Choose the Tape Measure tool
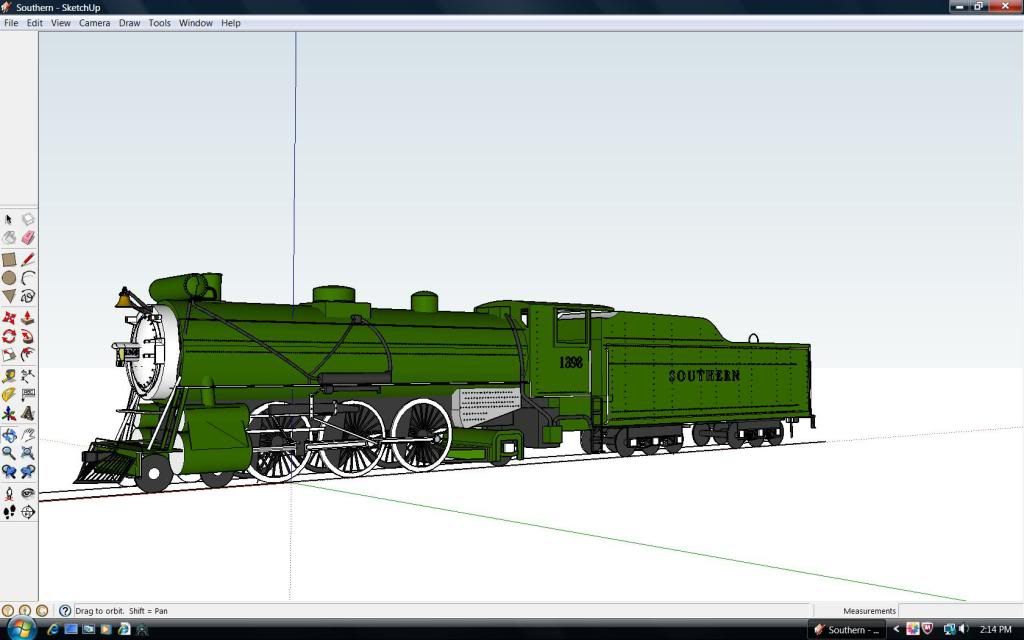Image resolution: width=1024 pixels, height=640 pixels. pyautogui.click(x=8, y=376)
